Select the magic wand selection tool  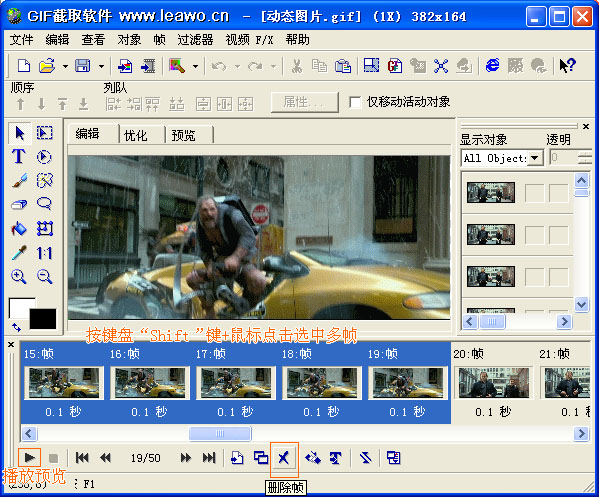click(44, 180)
